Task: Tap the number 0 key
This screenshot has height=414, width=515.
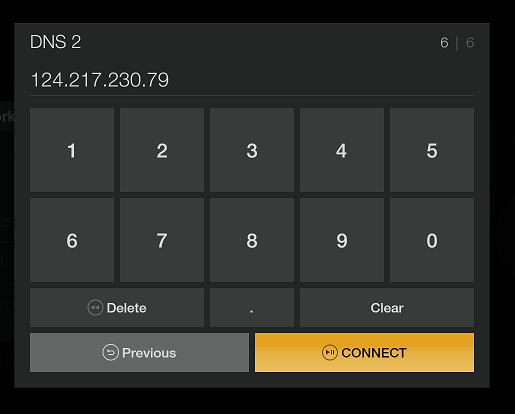Action: 432,240
